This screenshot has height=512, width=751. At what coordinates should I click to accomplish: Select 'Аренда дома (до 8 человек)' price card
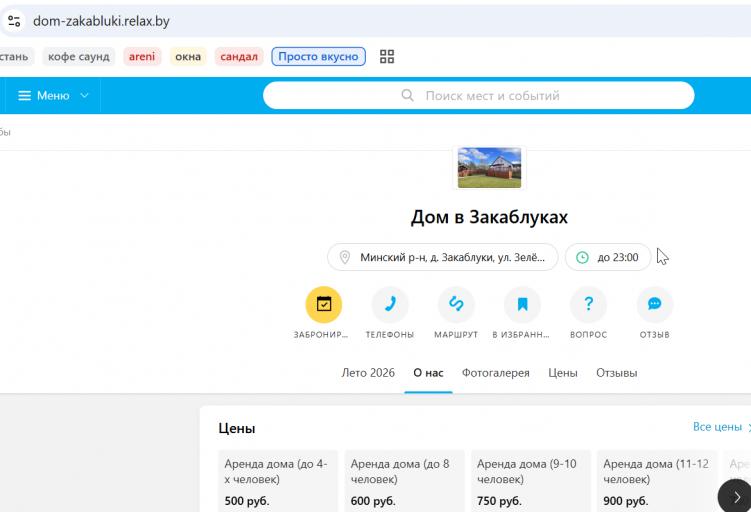404,480
